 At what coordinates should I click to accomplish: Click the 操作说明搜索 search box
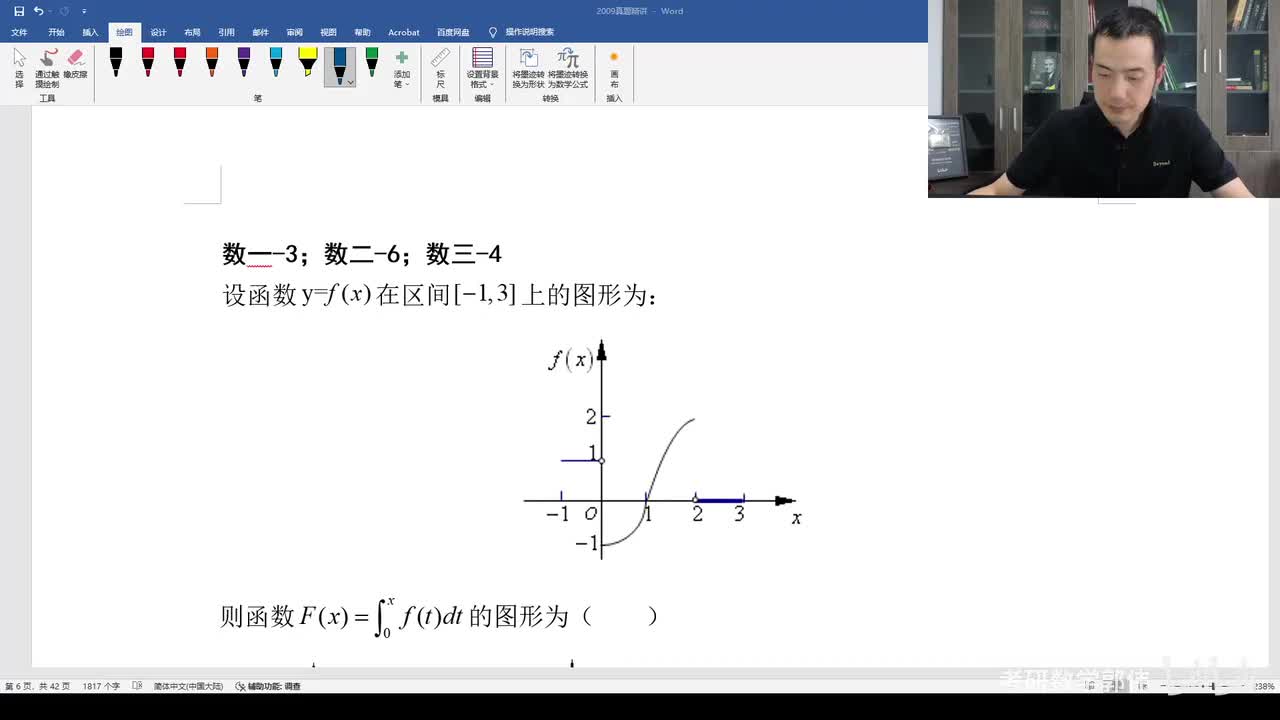pos(521,32)
